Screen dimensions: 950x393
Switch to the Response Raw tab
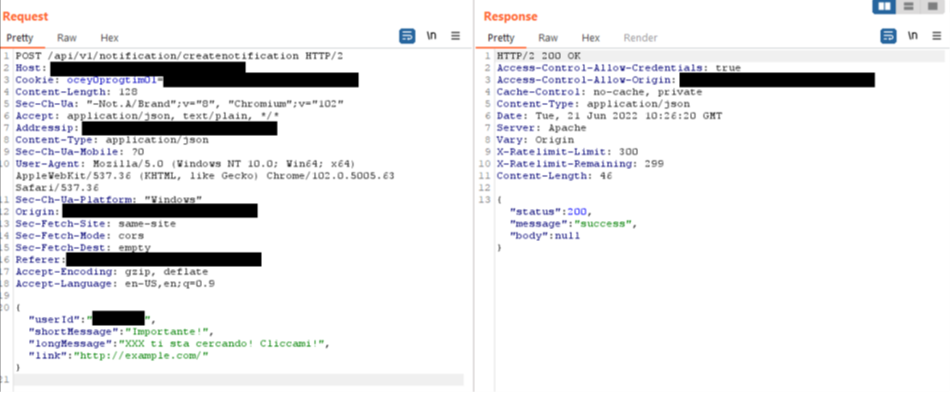548,38
